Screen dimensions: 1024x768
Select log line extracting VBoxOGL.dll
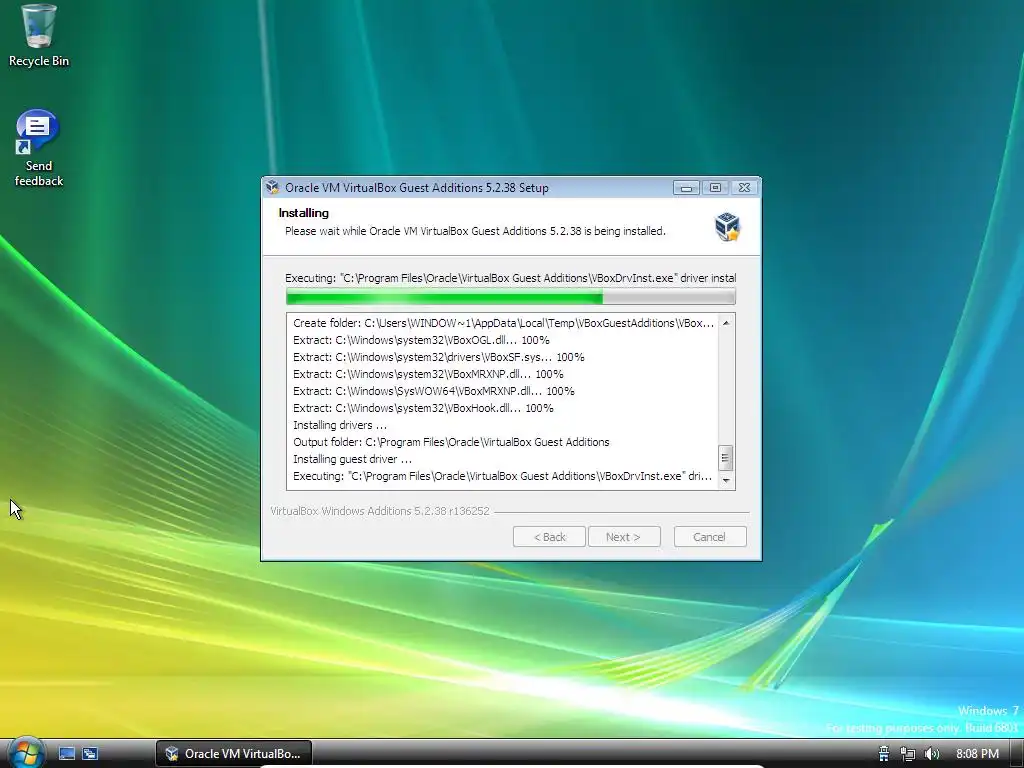[421, 340]
